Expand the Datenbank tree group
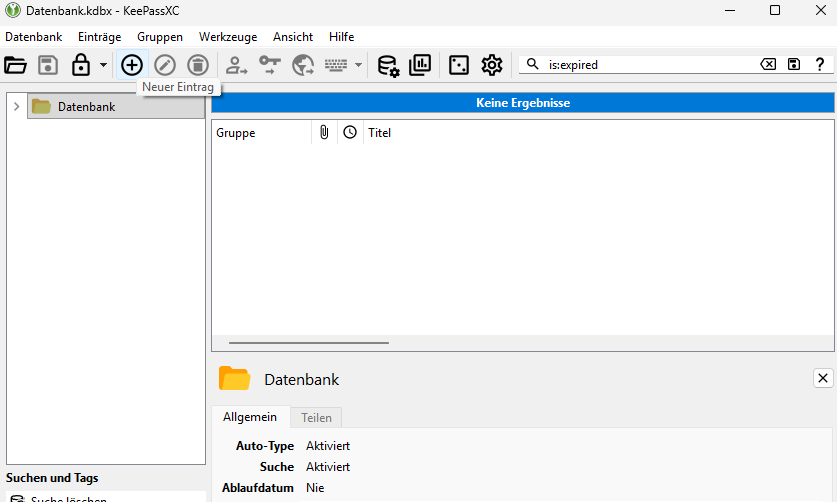 [x=17, y=106]
